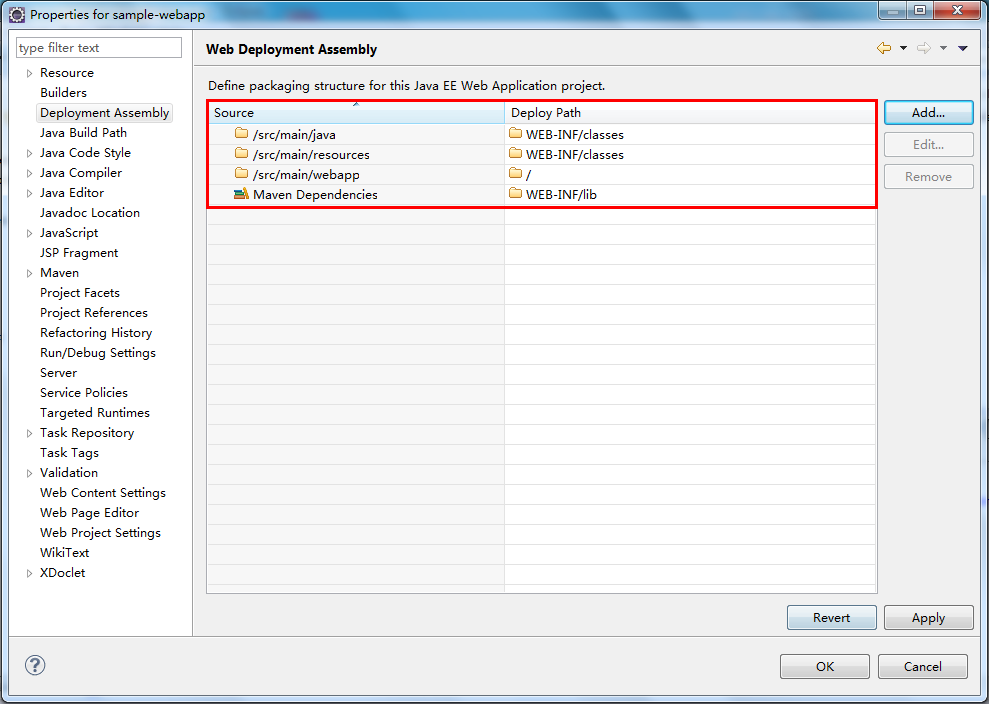Expand the XDoclet node

29,573
